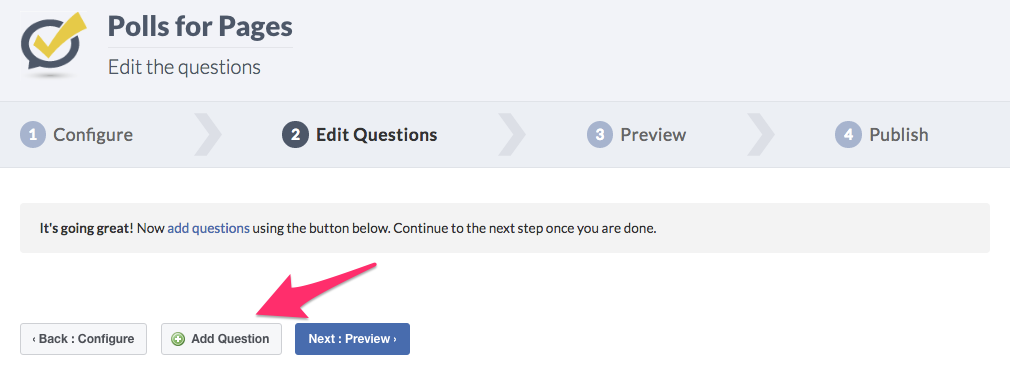Click the step 3 number circle
Image resolution: width=1010 pixels, height=377 pixels.
(x=600, y=135)
